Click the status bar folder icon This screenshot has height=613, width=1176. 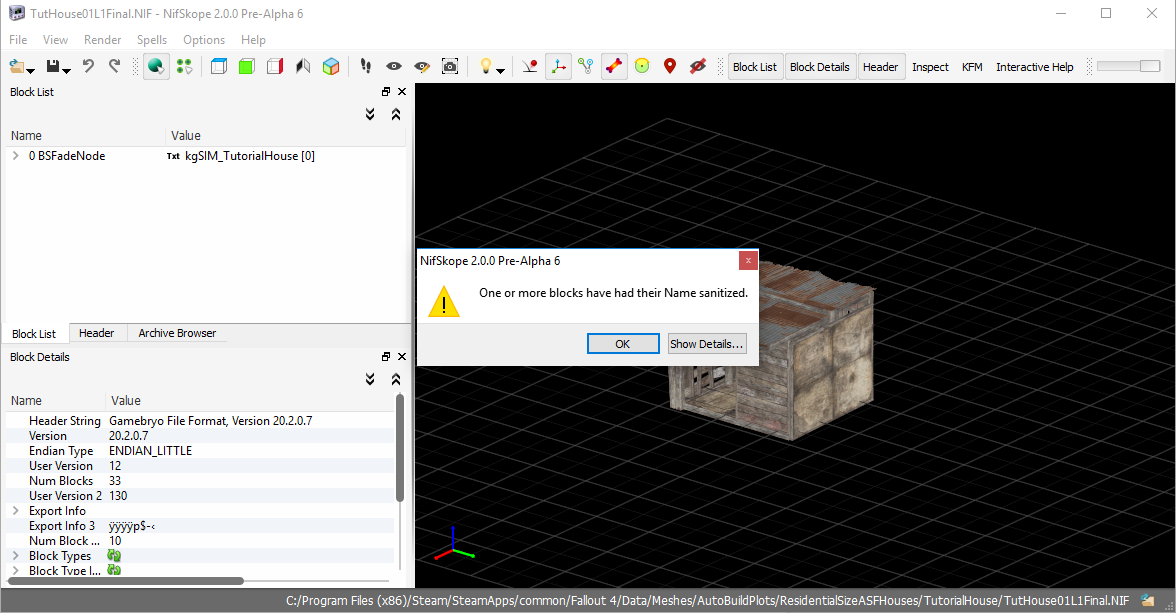(x=1148, y=600)
